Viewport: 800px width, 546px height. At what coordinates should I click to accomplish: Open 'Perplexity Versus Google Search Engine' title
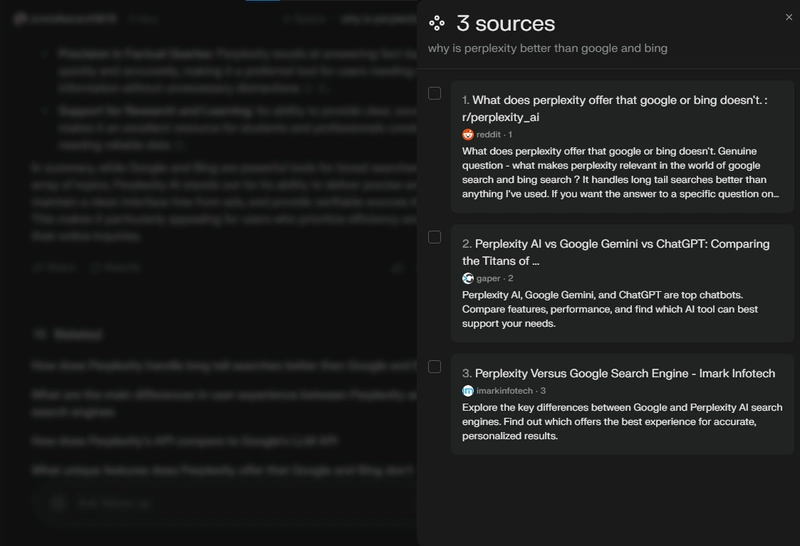tap(619, 374)
